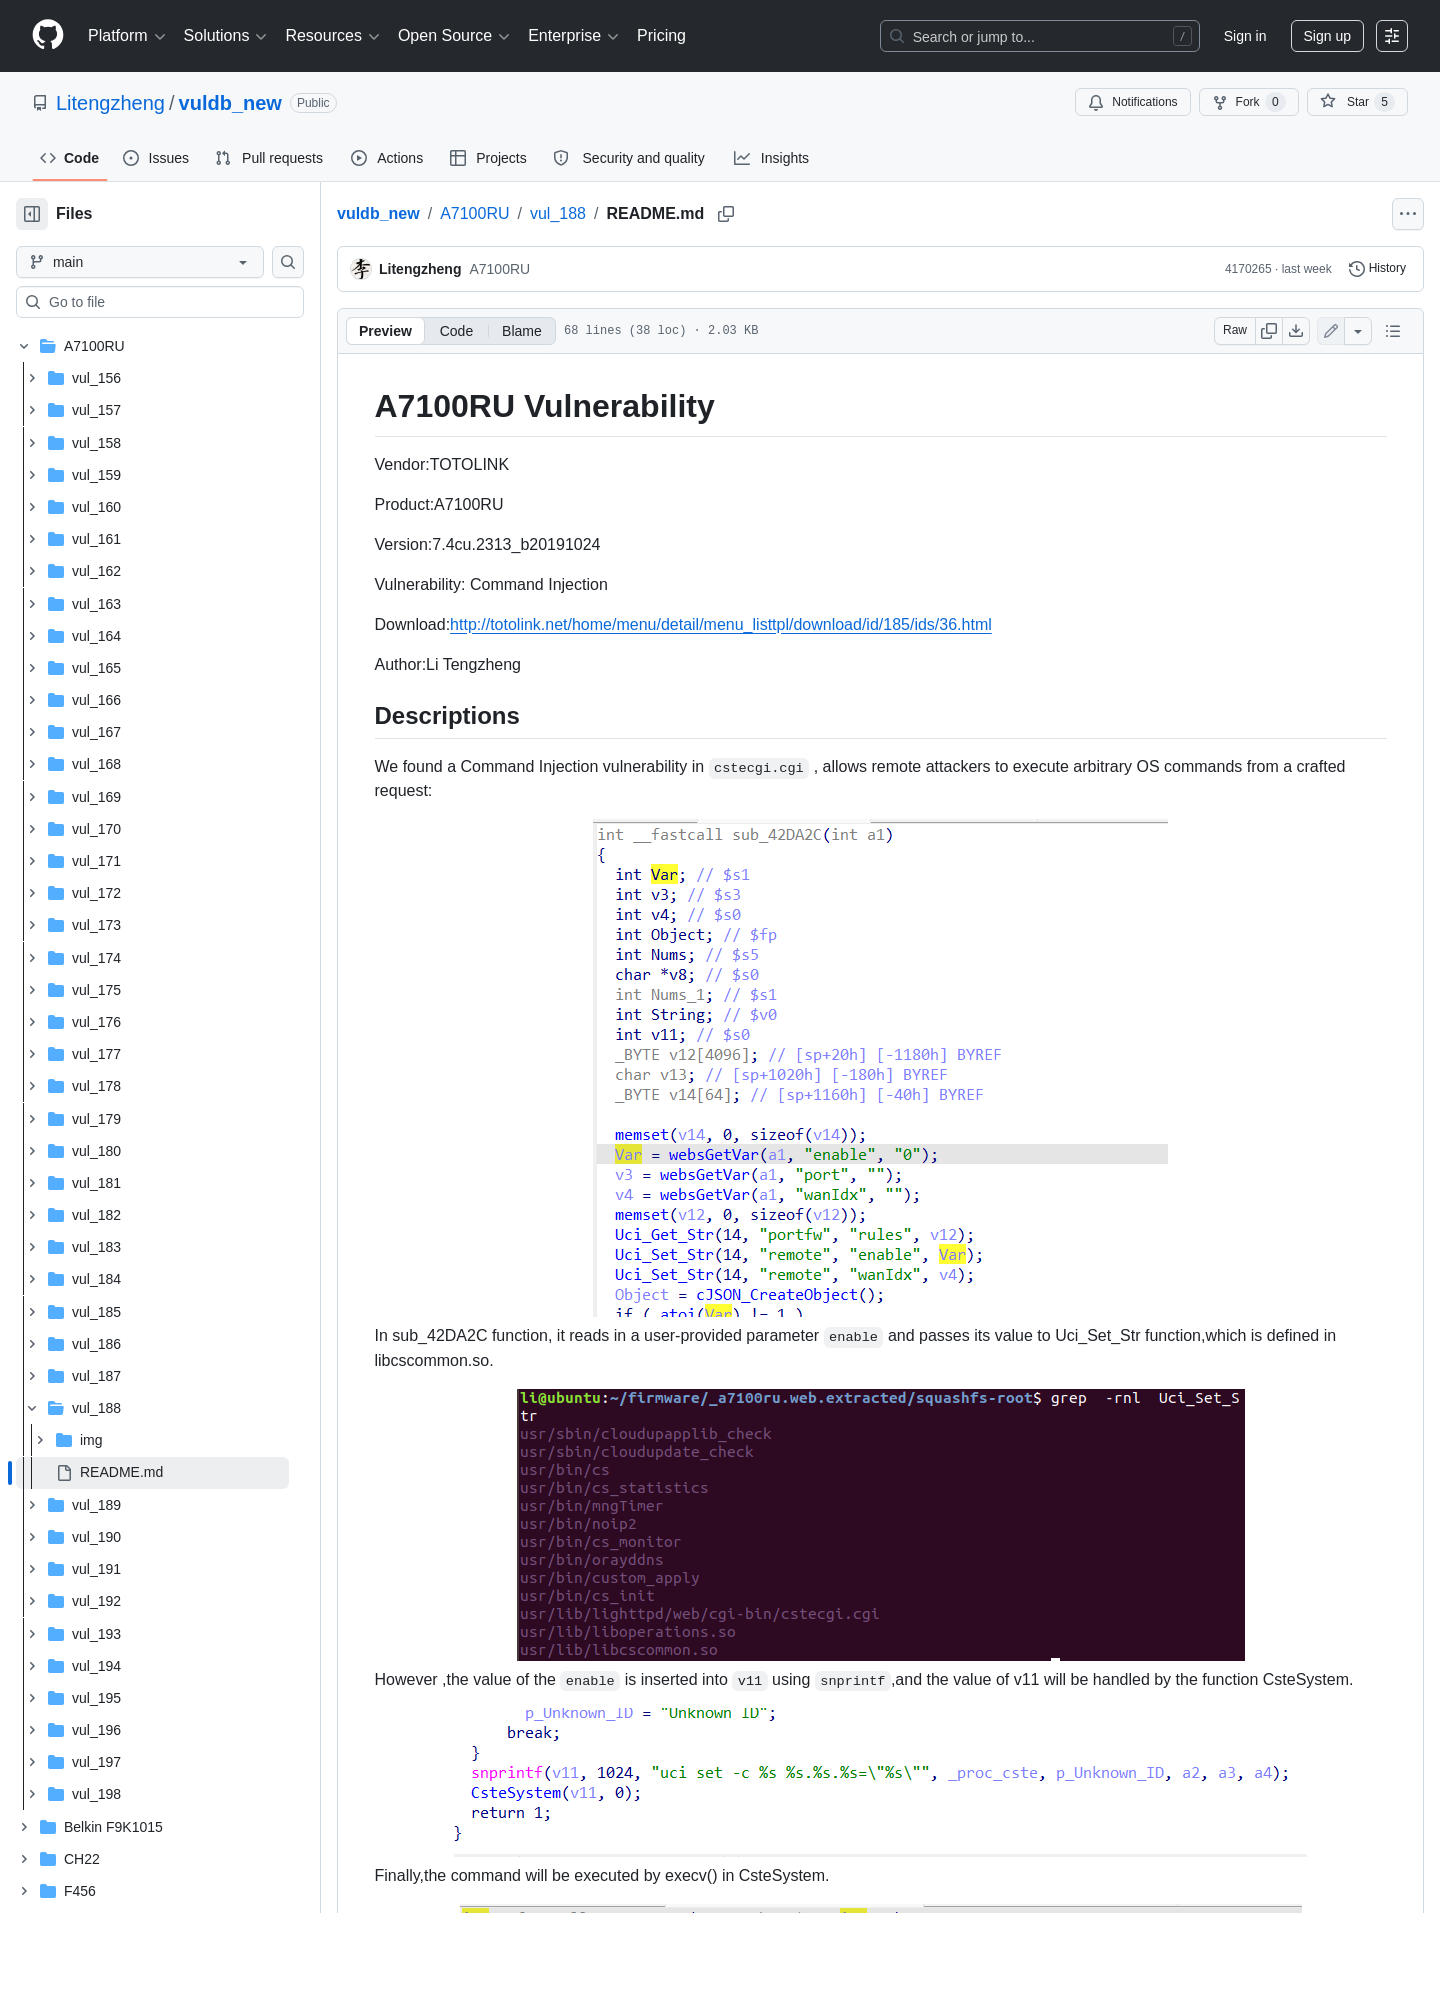1440x2000 pixels.
Task: Click the copy raw file icon
Action: pos(1269,331)
